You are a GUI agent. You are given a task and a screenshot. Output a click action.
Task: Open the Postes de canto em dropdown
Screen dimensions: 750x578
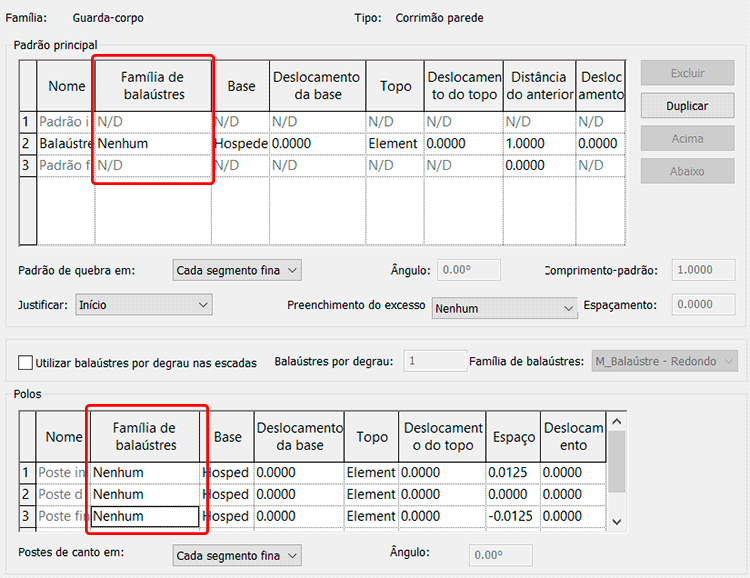point(234,555)
